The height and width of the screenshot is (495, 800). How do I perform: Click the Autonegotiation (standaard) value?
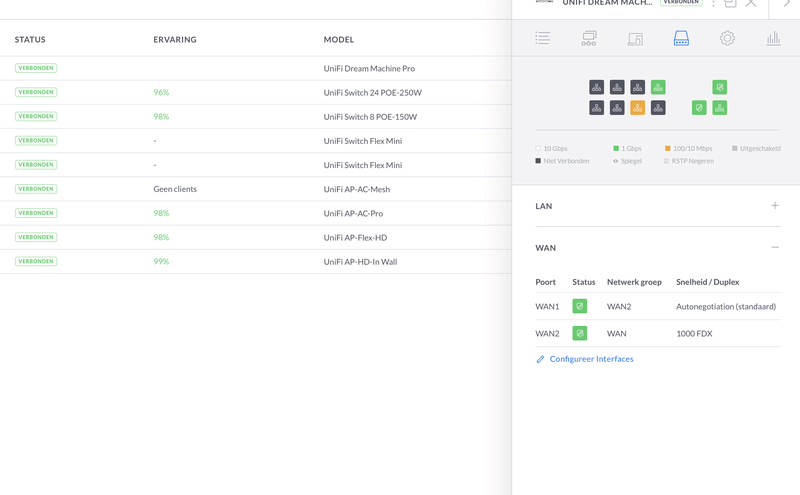(x=726, y=306)
